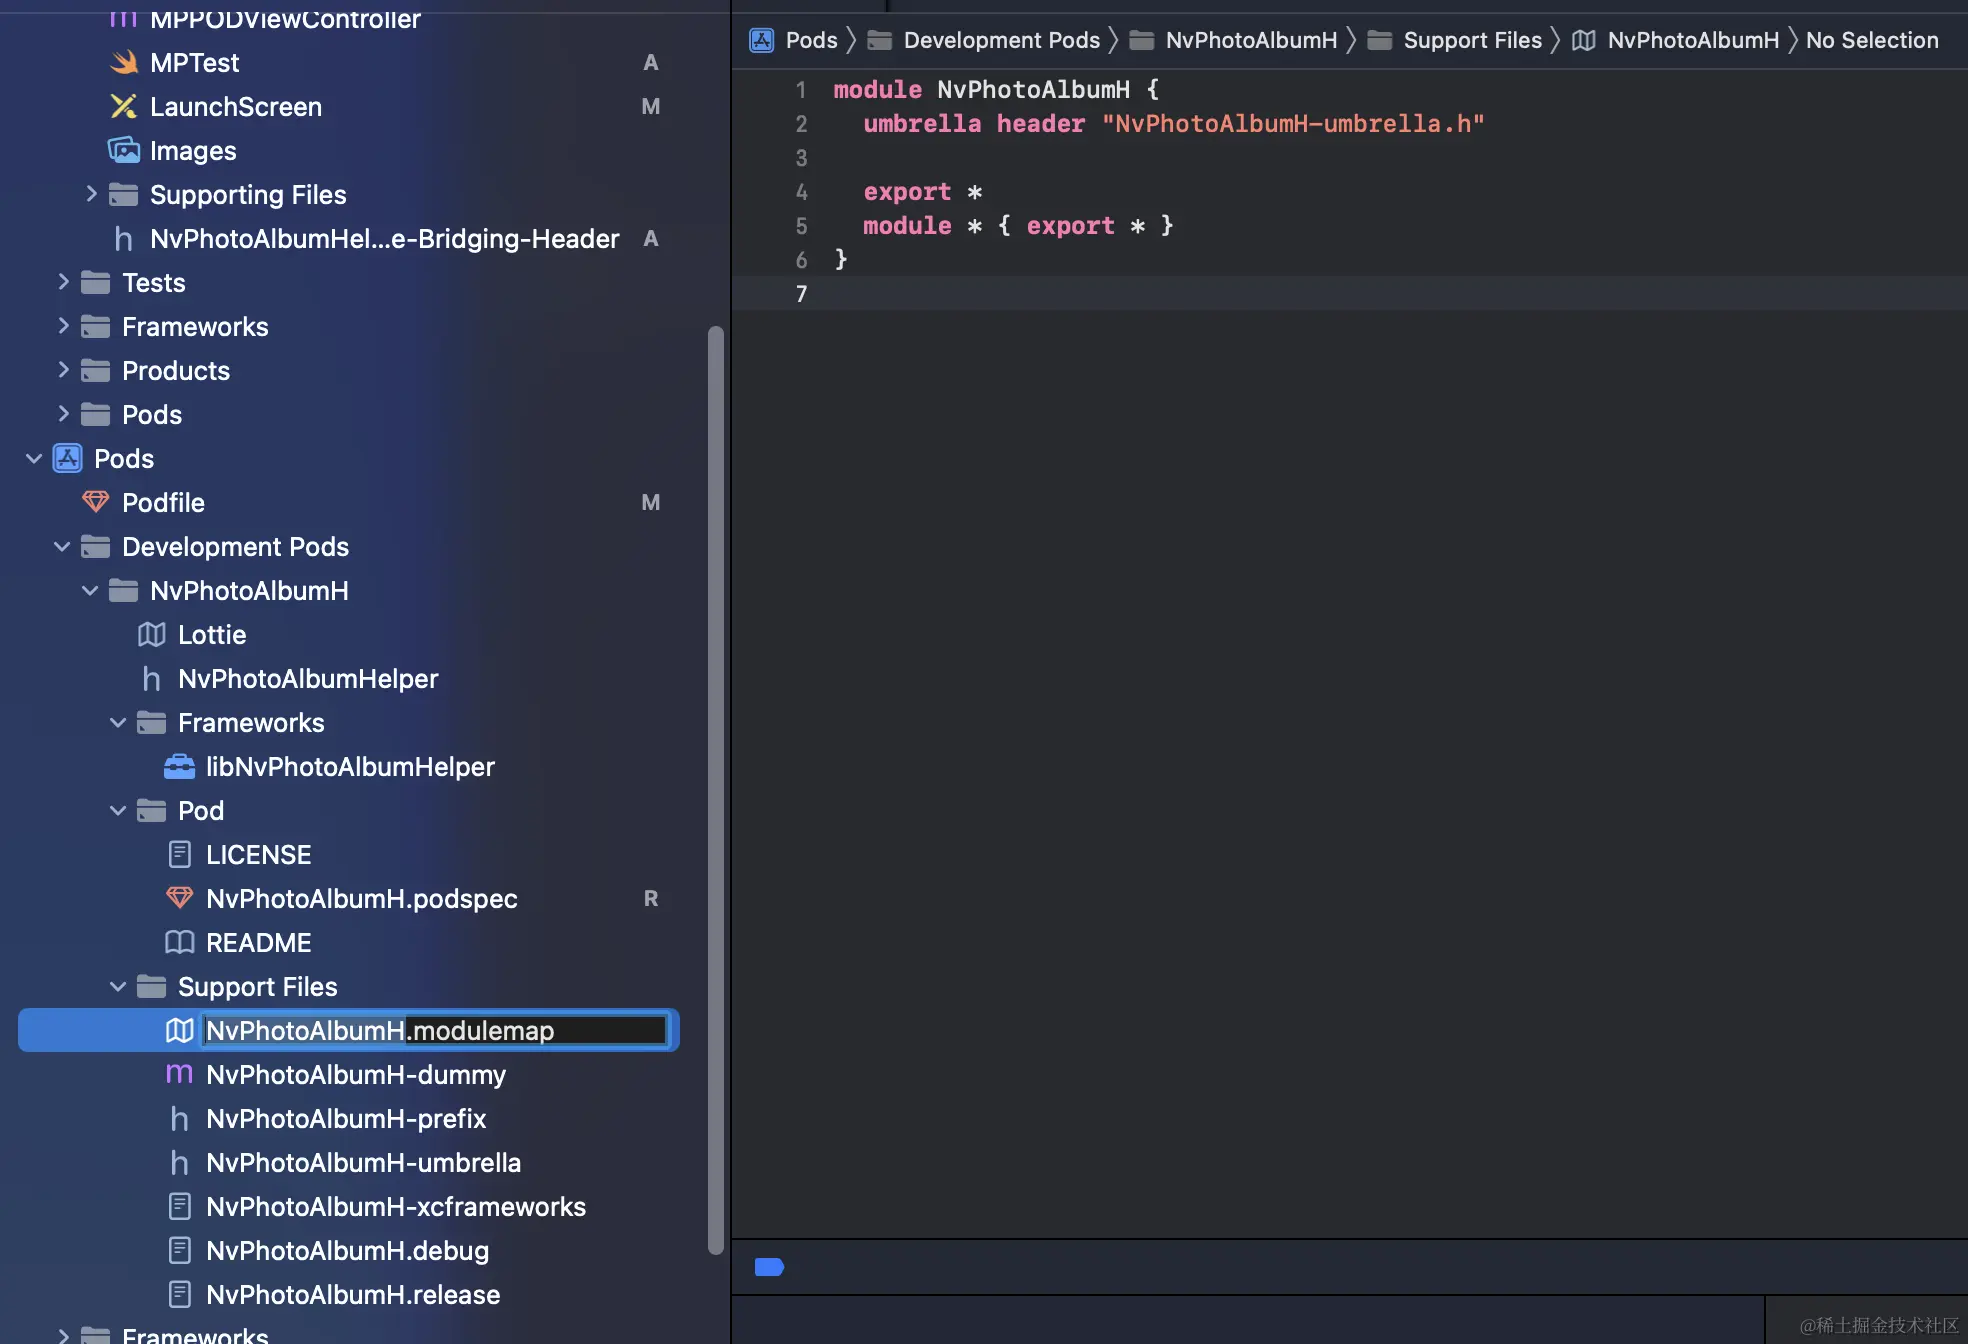The width and height of the screenshot is (1968, 1344).
Task: Click the NvPhotoAlbumH.modulemap rename text field
Action: [435, 1031]
